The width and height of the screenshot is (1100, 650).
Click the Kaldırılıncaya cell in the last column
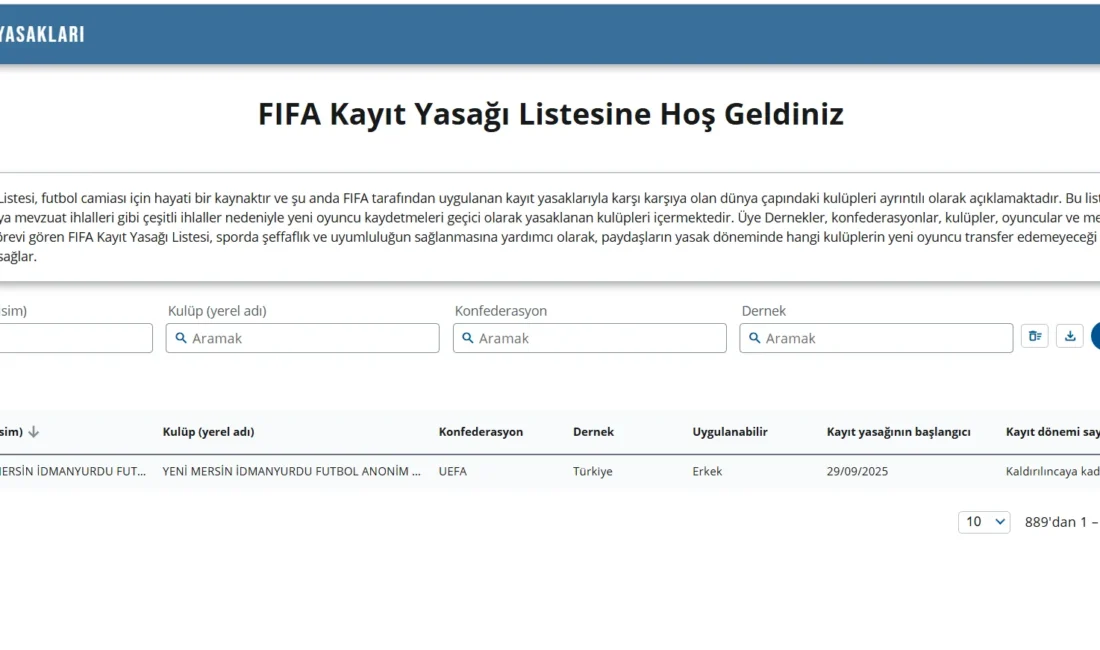[x=1052, y=471]
